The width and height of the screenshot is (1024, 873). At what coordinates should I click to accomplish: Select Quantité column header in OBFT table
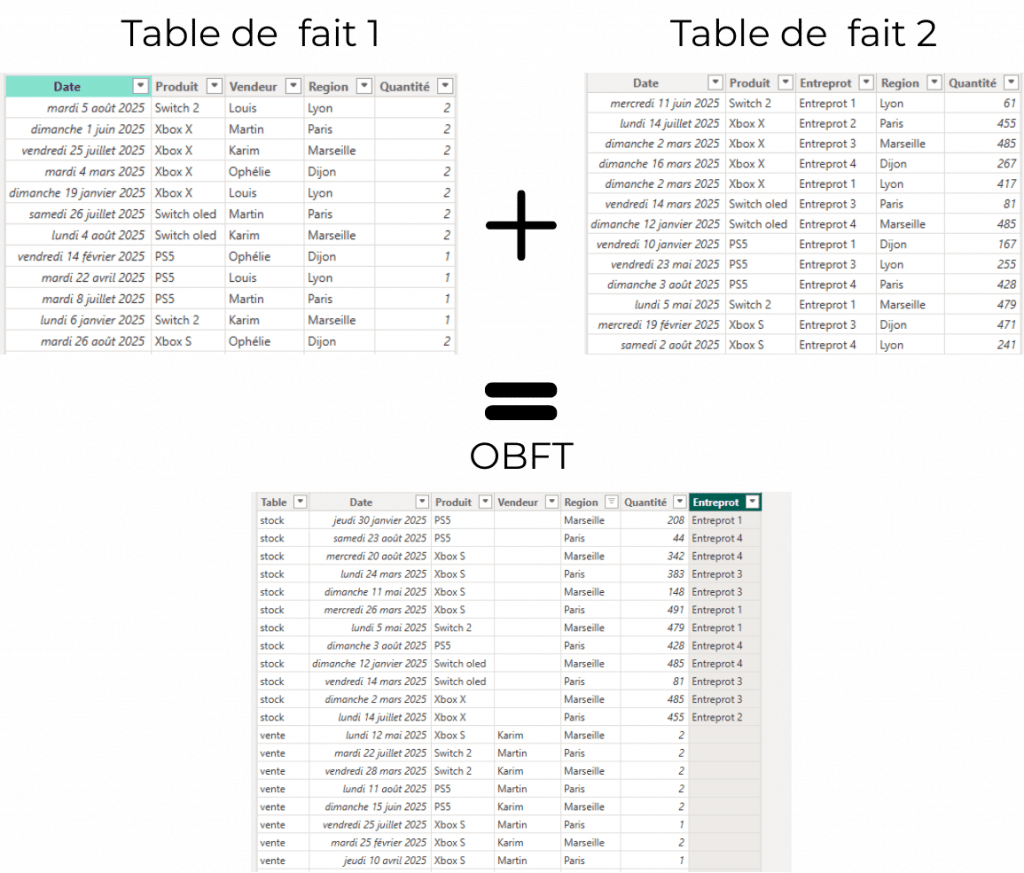tap(645, 503)
